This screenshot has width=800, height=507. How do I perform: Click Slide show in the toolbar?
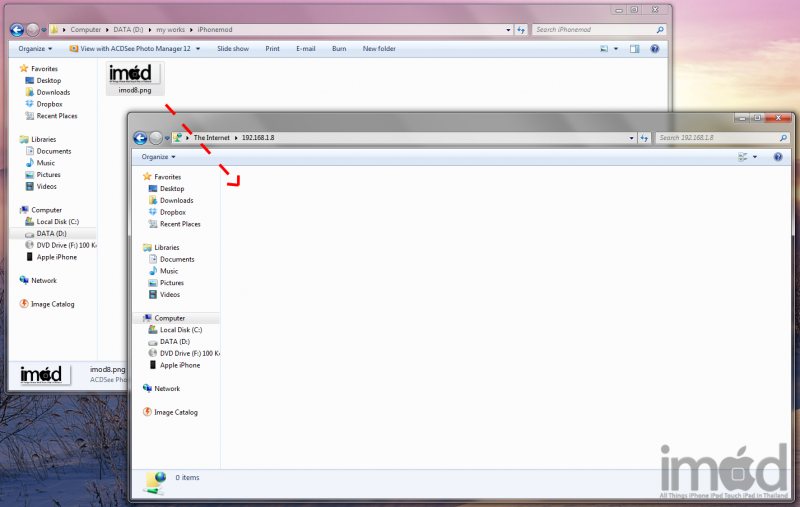(232, 48)
